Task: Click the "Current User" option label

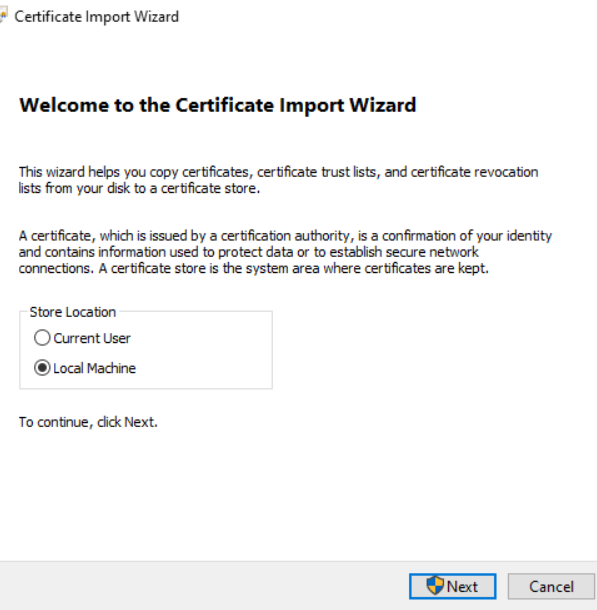Action: (x=92, y=338)
